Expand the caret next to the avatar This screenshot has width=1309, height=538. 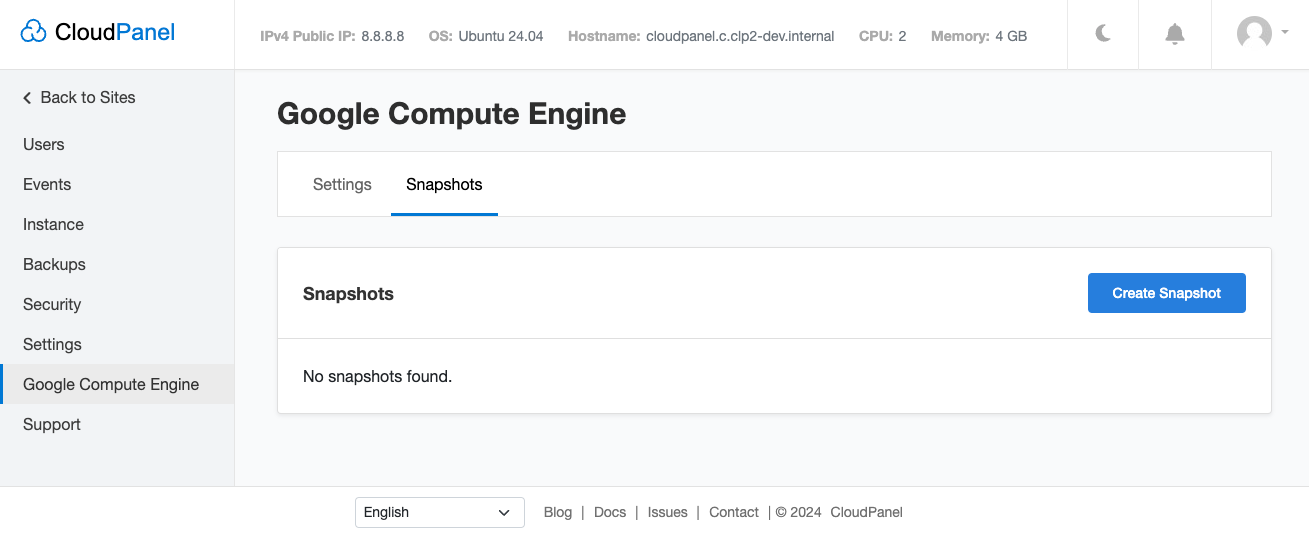[x=1284, y=33]
